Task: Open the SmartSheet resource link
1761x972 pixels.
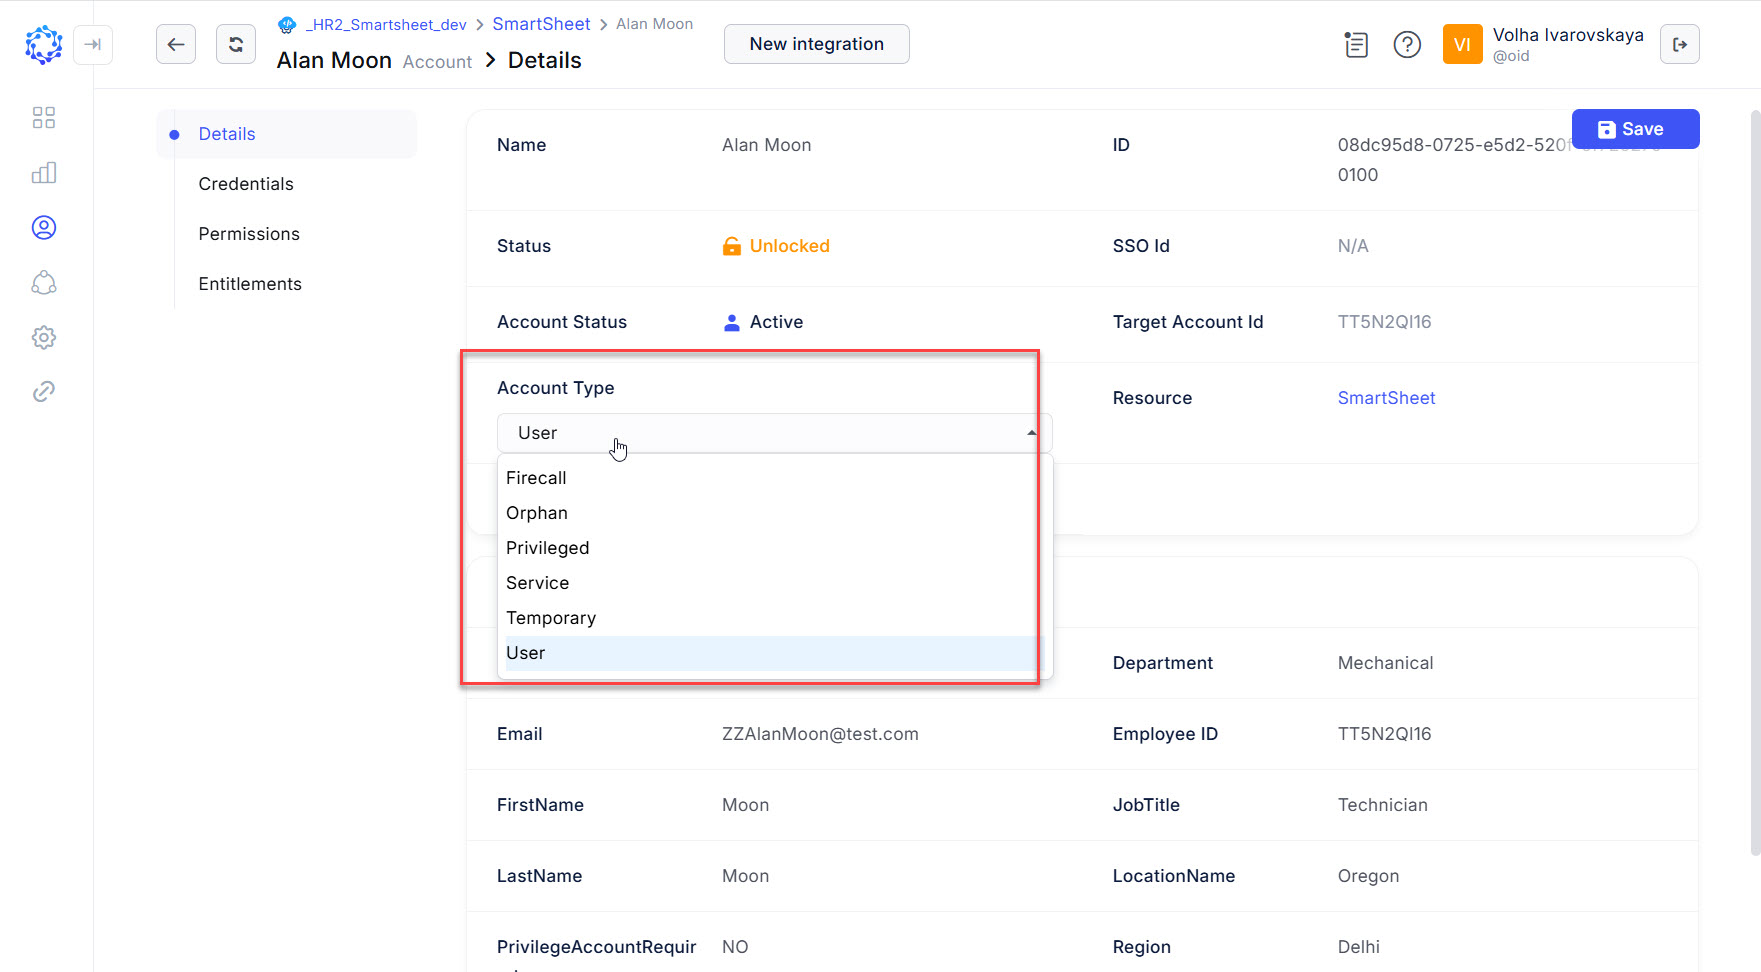Action: pos(1386,397)
